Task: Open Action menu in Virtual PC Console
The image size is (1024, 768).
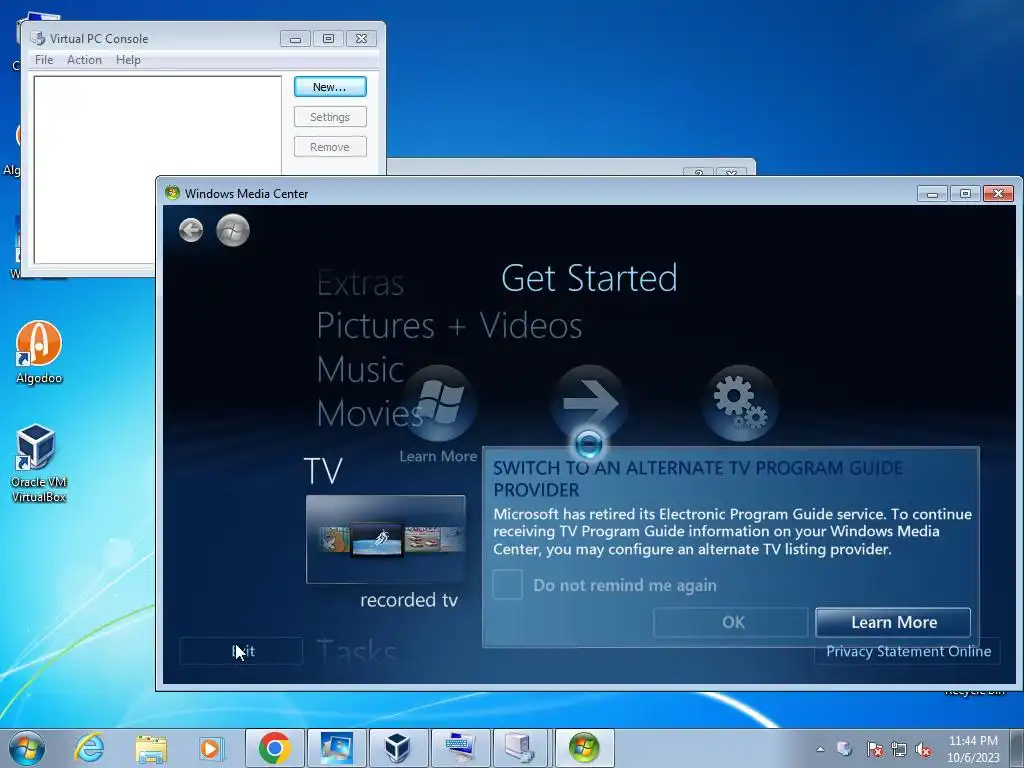Action: [x=84, y=60]
